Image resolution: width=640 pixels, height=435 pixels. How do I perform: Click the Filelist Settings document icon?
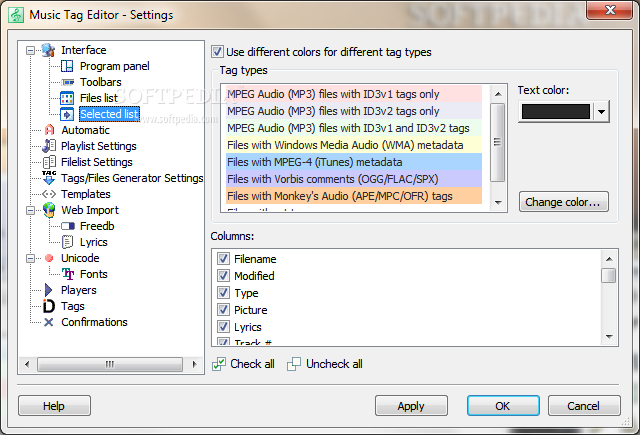tap(49, 162)
